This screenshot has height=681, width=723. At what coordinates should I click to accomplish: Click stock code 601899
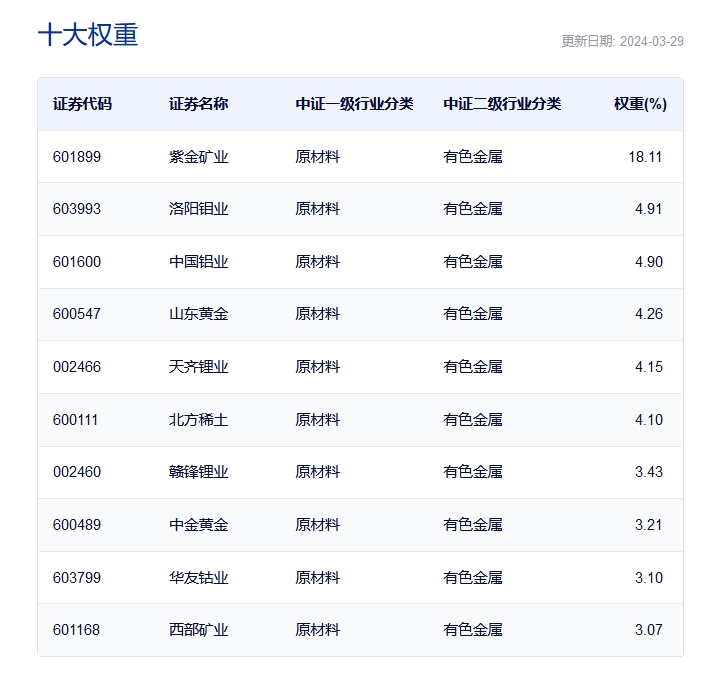click(x=77, y=157)
